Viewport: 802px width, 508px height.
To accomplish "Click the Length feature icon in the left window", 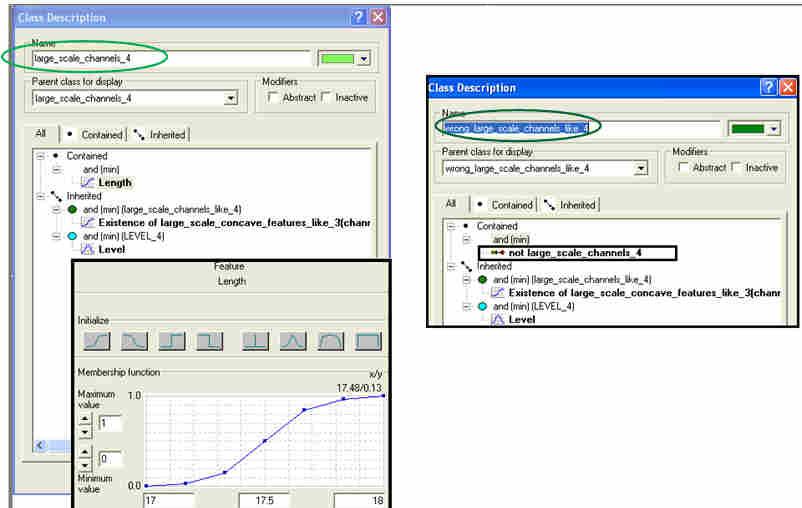I will click(x=87, y=182).
